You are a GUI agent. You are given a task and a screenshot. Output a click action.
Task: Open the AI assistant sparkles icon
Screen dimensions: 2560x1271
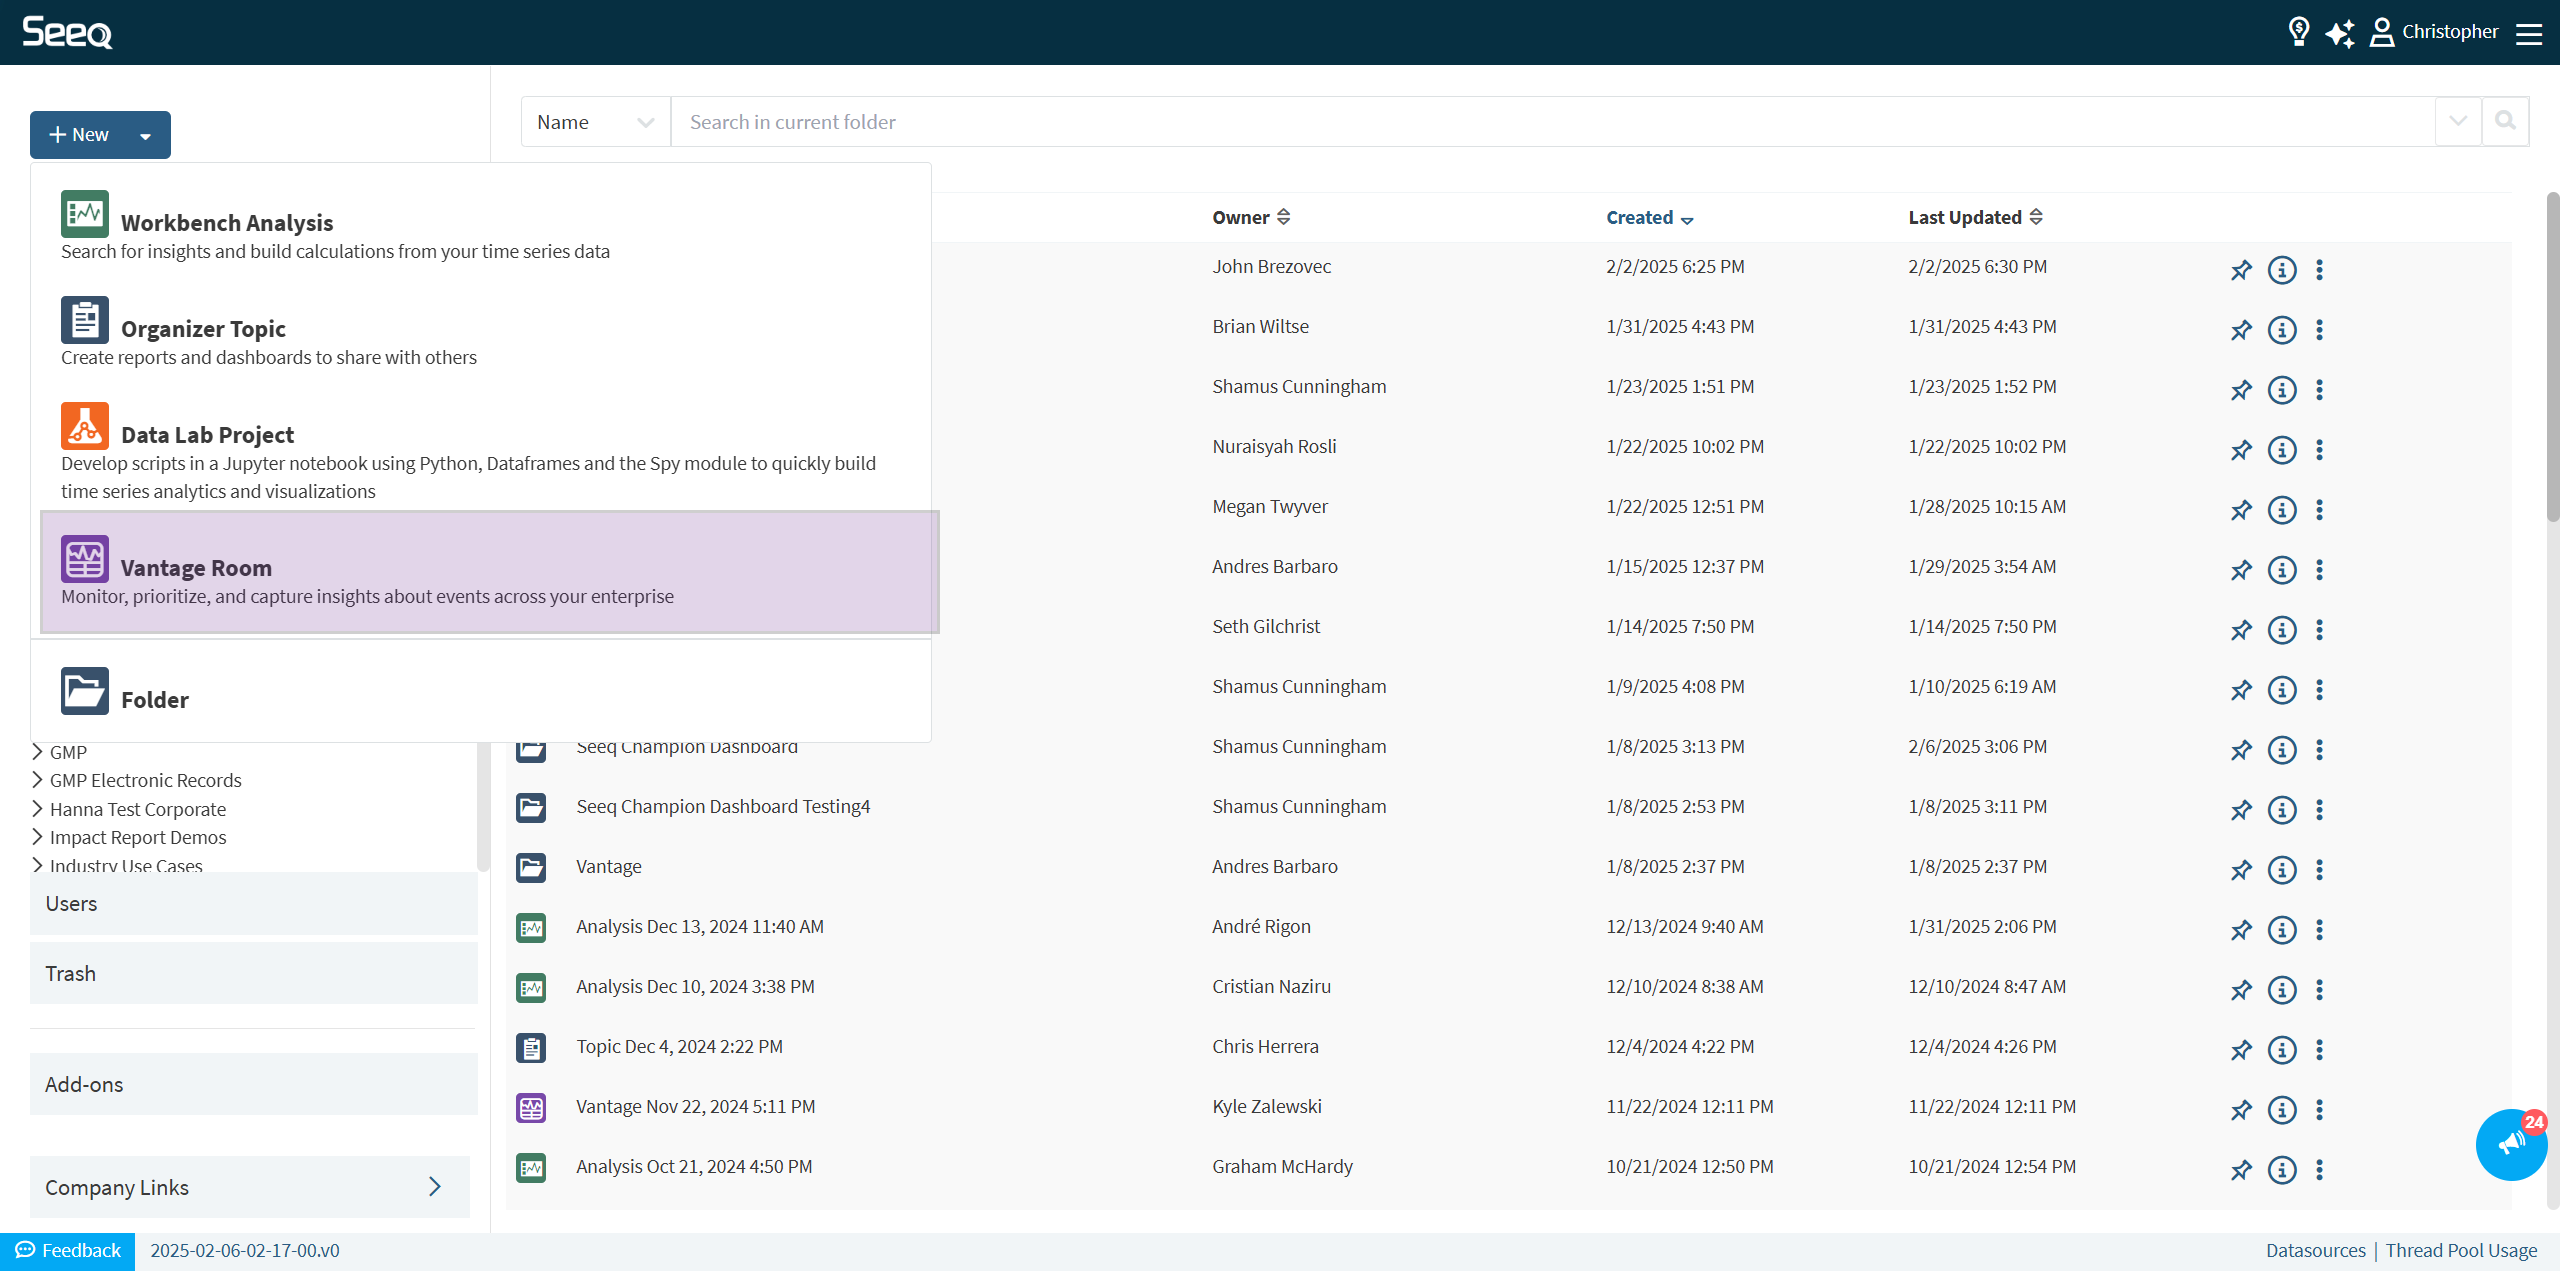[2340, 32]
